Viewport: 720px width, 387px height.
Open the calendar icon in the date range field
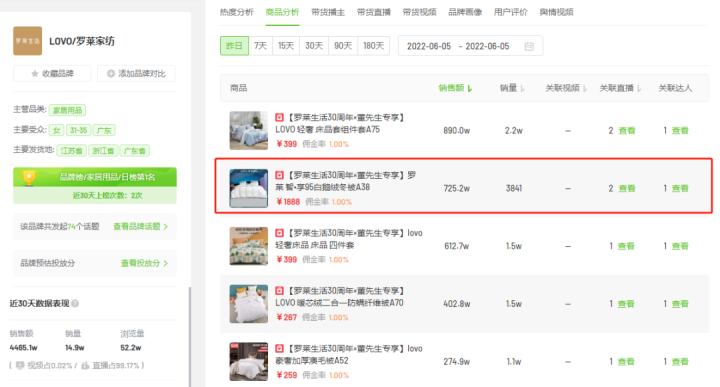tap(529, 46)
